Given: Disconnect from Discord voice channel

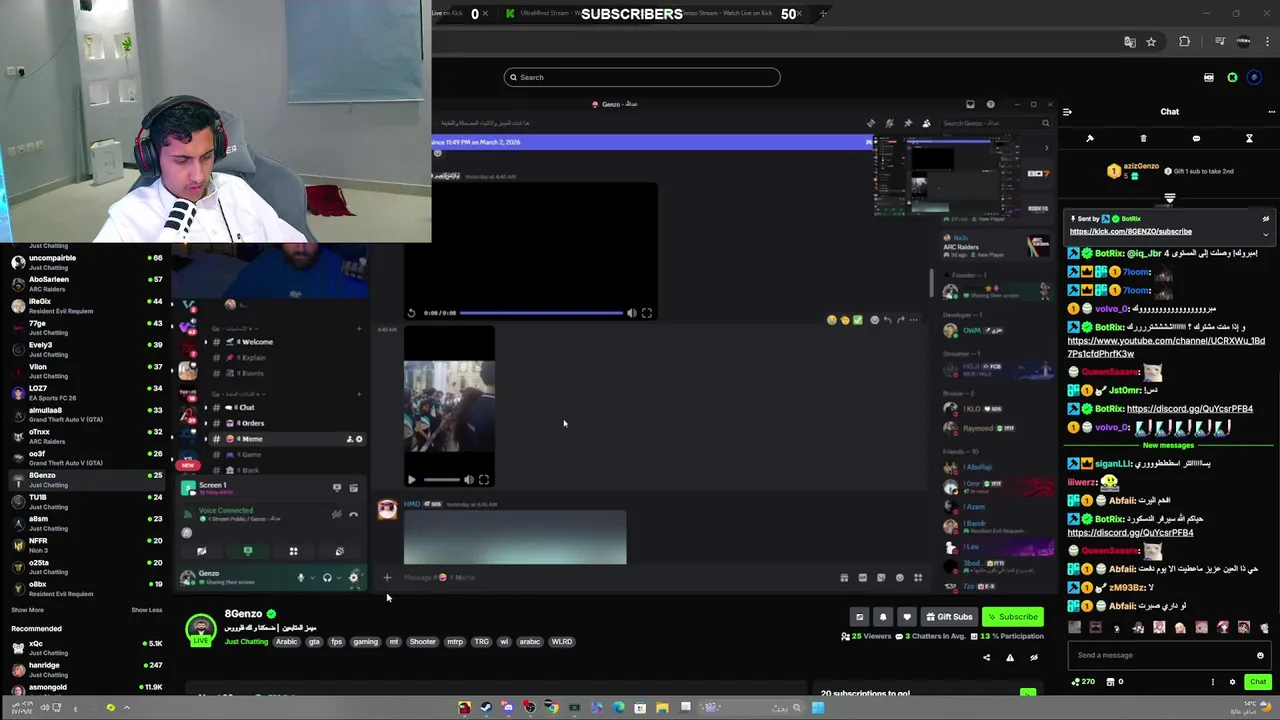Looking at the screenshot, I should 353,514.
